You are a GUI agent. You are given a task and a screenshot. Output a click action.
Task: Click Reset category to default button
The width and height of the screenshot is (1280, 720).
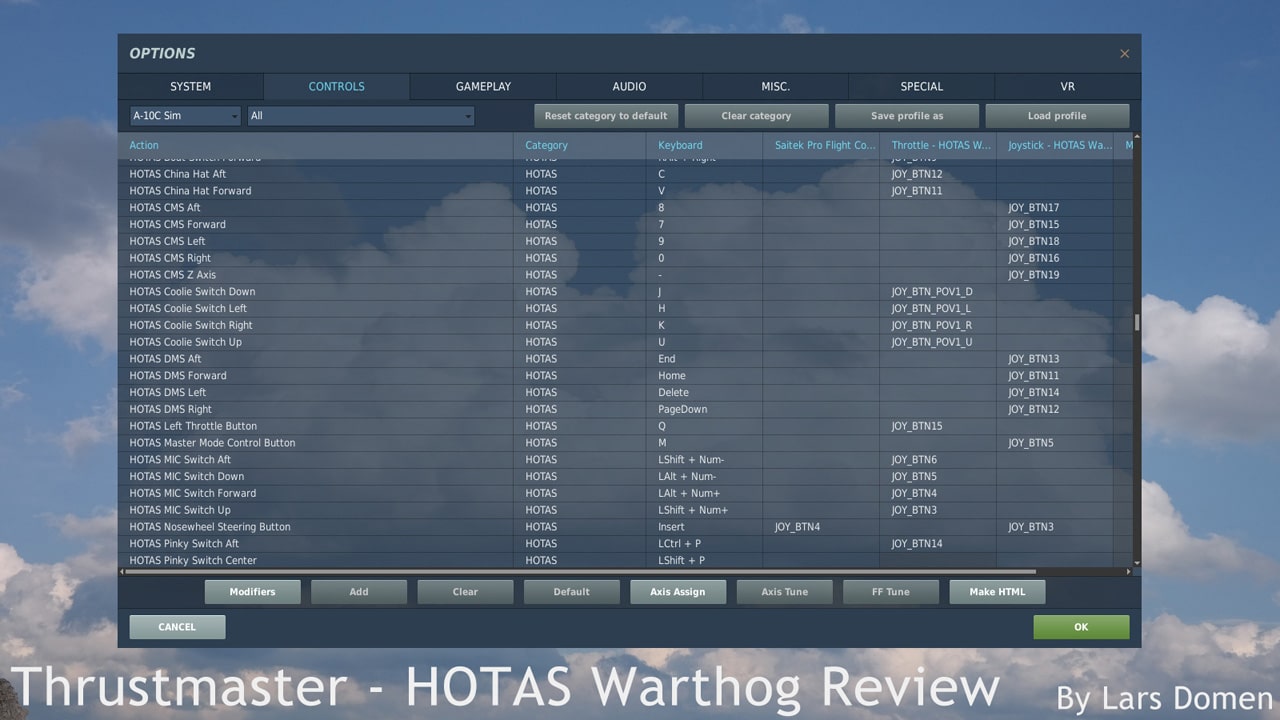[606, 116]
